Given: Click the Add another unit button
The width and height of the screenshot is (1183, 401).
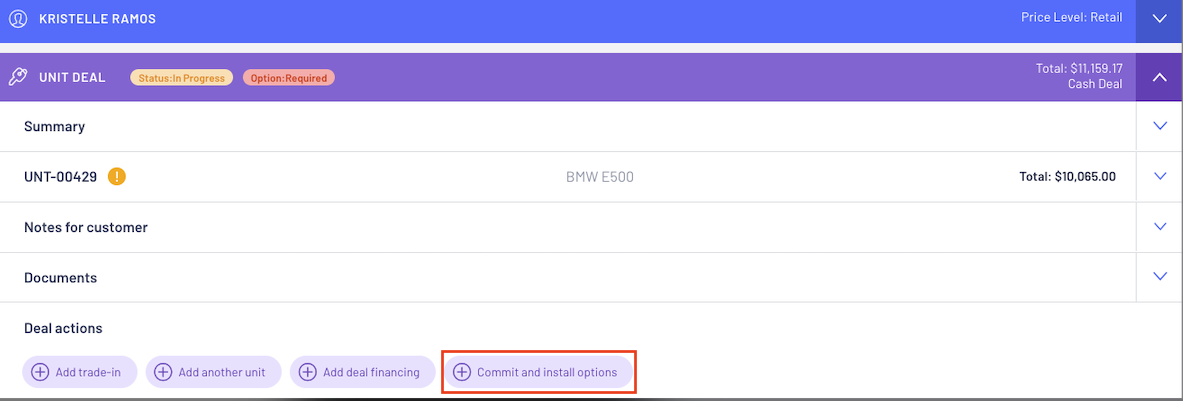Looking at the screenshot, I should (214, 372).
